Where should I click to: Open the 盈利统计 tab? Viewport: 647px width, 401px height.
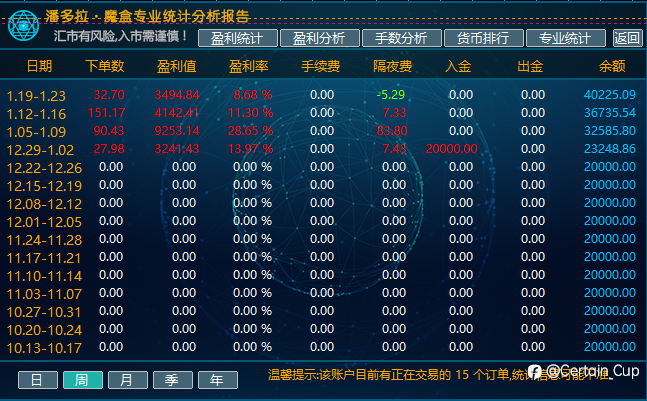tap(237, 38)
